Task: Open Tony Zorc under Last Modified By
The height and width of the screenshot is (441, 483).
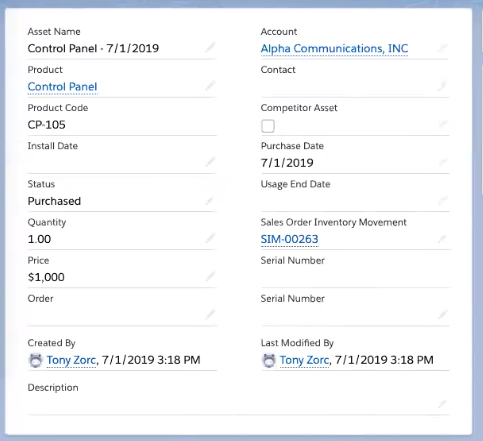Action: (x=304, y=360)
